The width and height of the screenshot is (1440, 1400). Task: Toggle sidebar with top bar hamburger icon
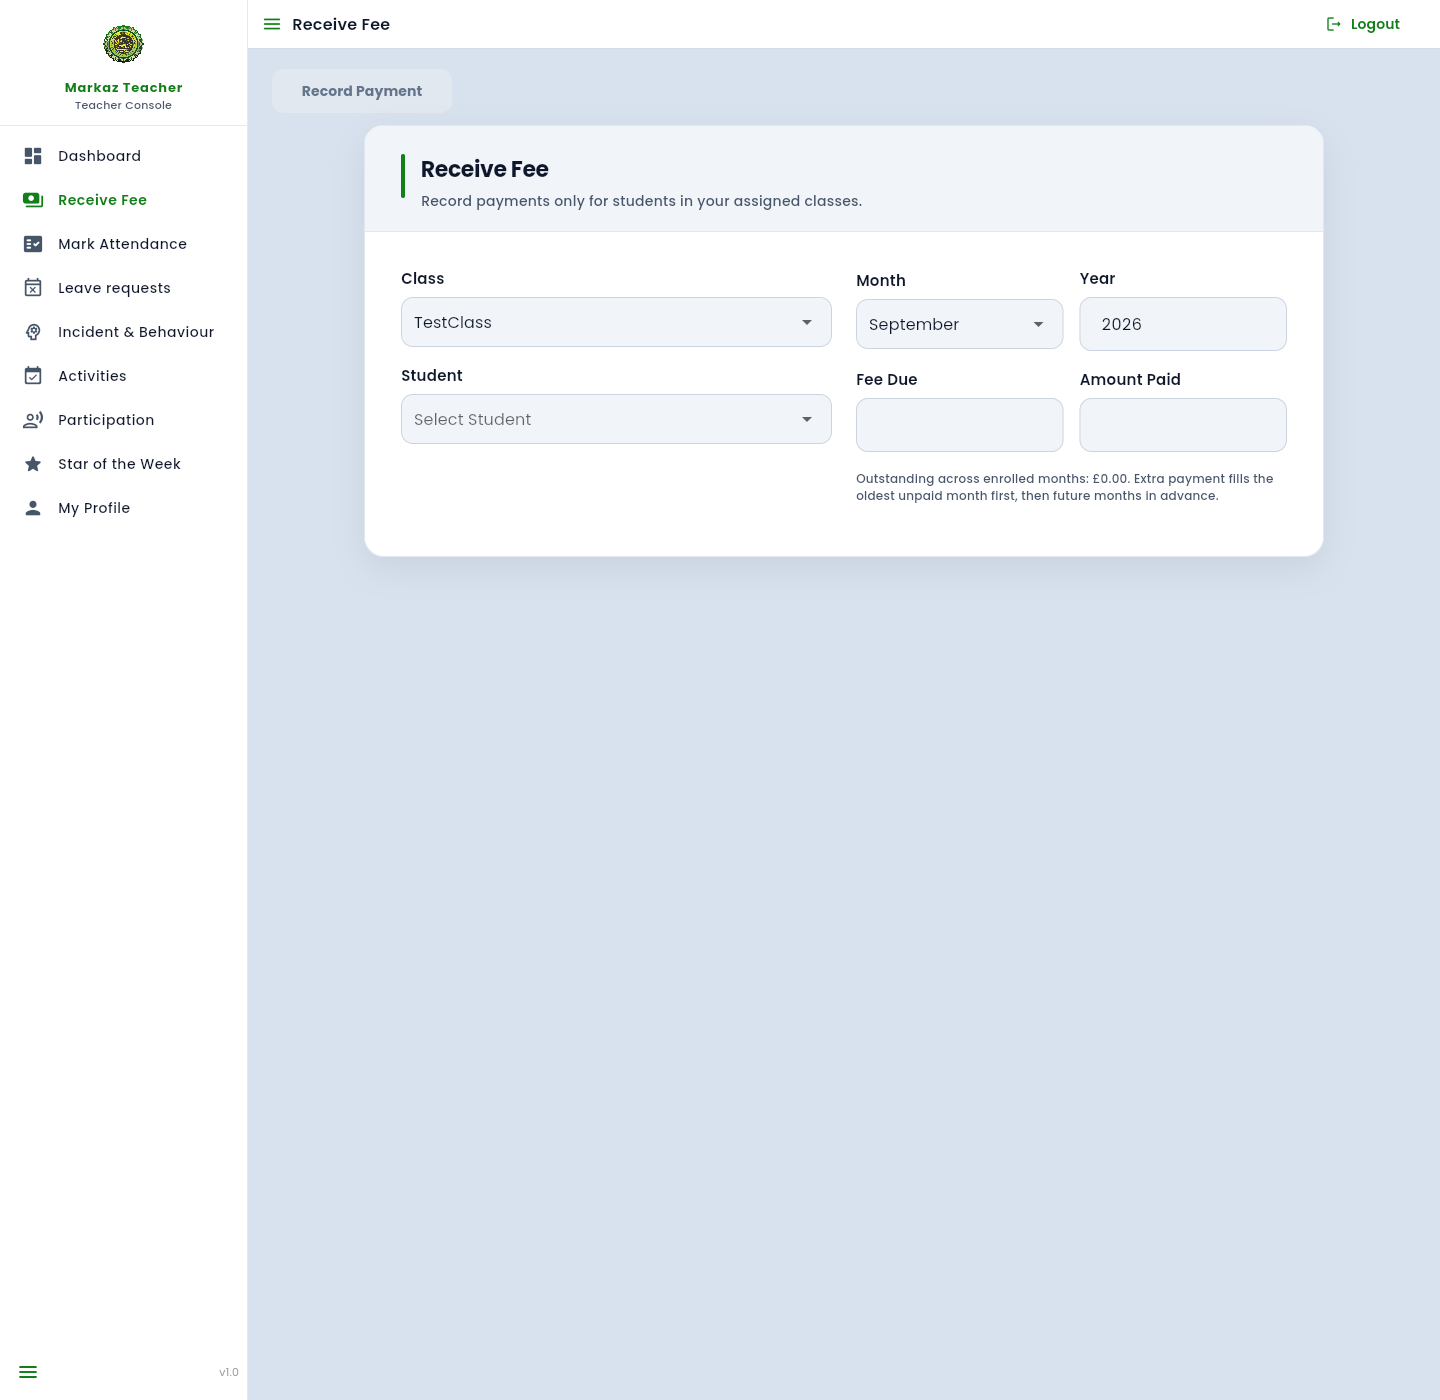[272, 24]
